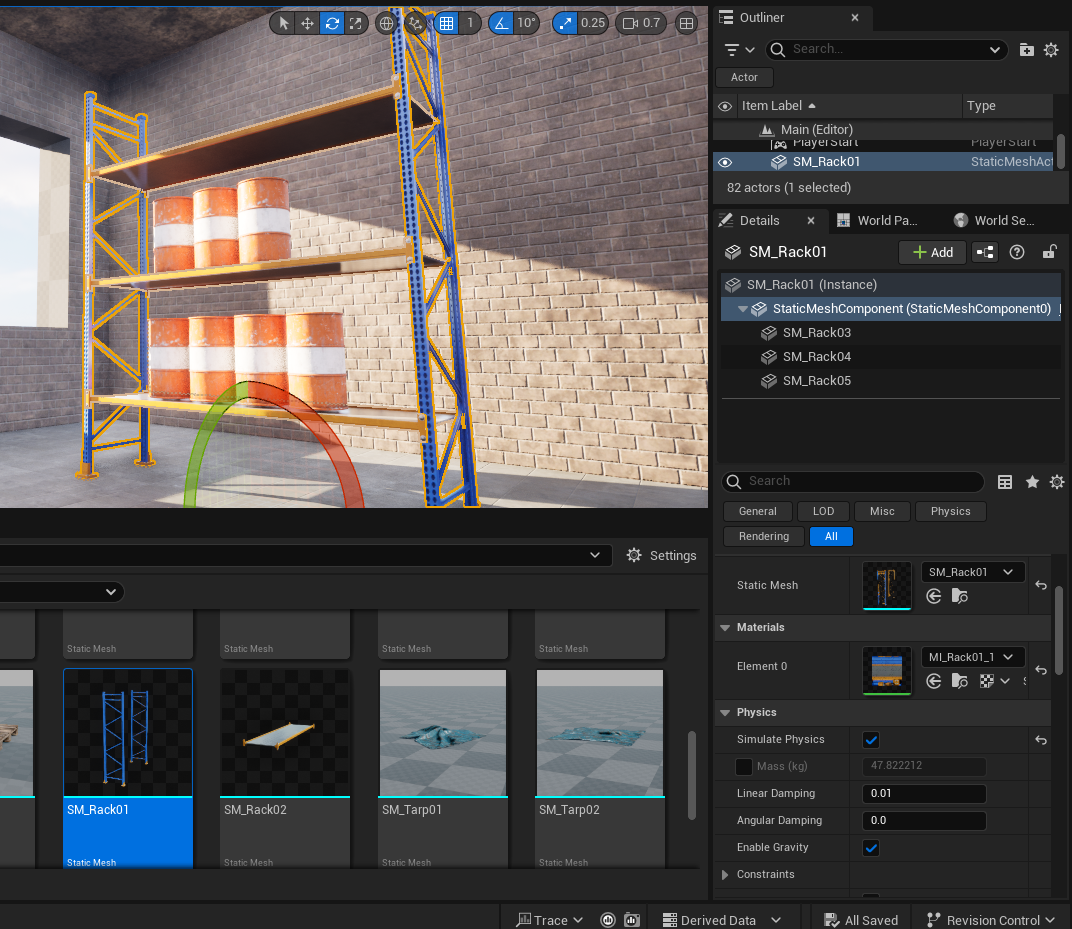Image resolution: width=1072 pixels, height=929 pixels.
Task: Select SM_Rack04 component
Action: 891,357
